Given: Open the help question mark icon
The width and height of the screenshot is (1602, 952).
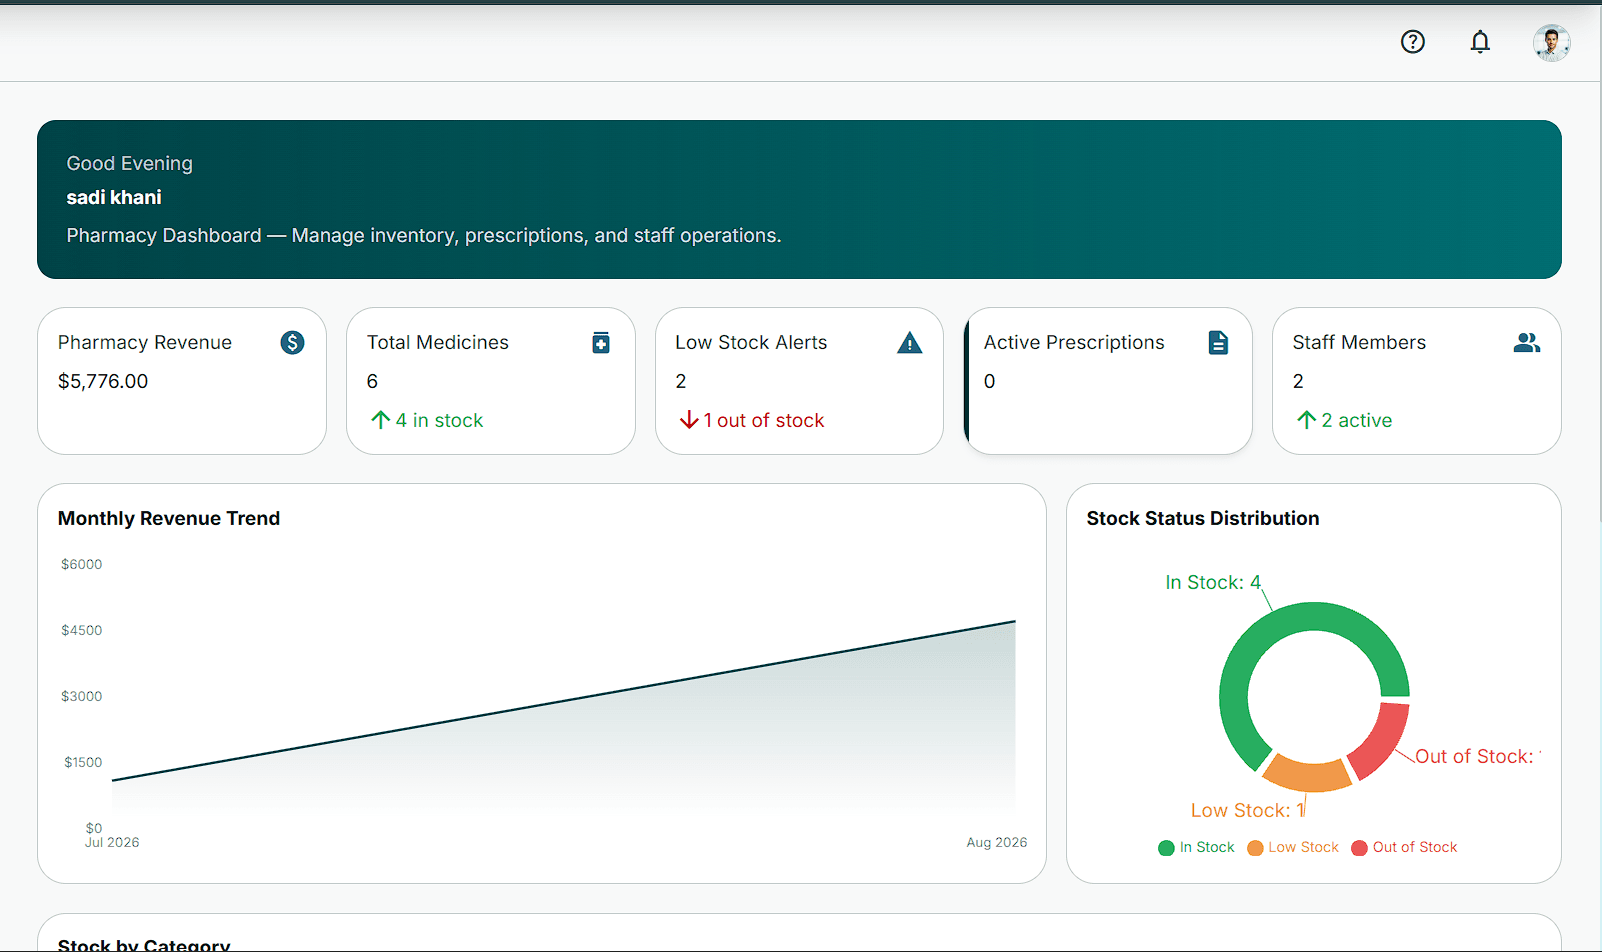Looking at the screenshot, I should 1412,42.
